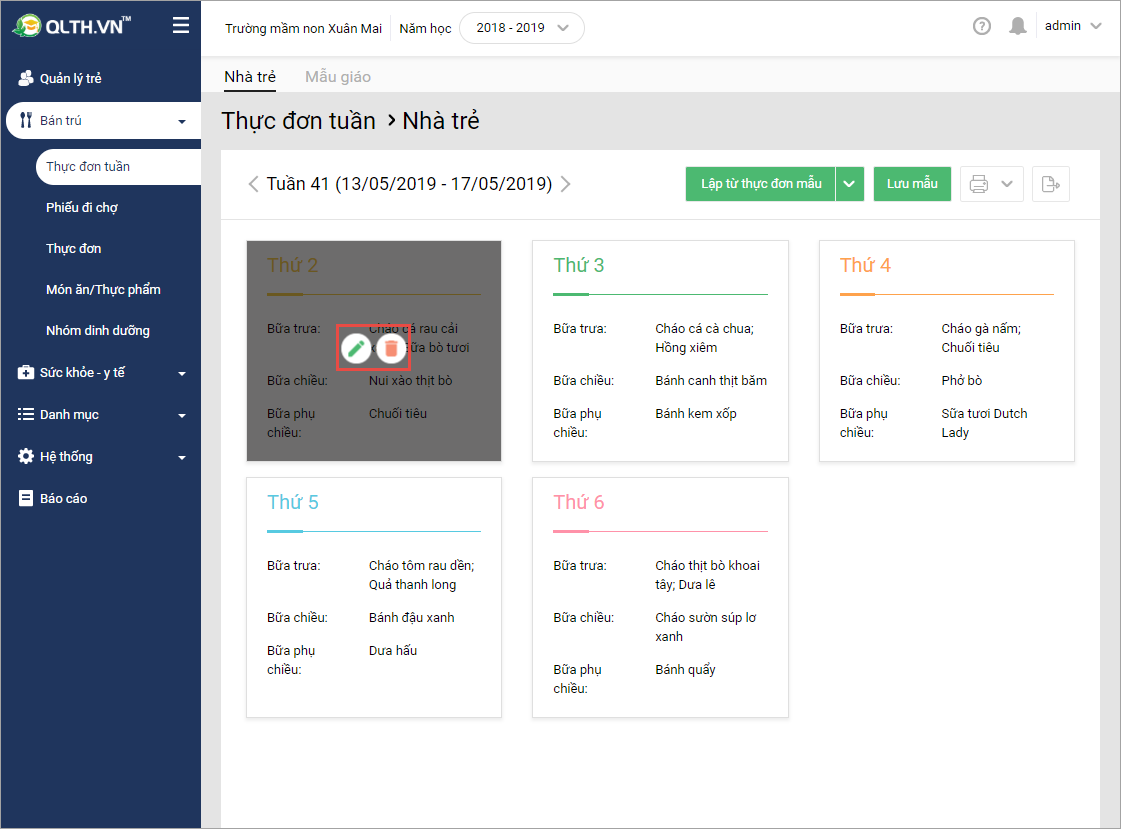Viewport: 1121px width, 829px height.
Task: Select the Thứ 4 menu card heading
Action: (865, 265)
